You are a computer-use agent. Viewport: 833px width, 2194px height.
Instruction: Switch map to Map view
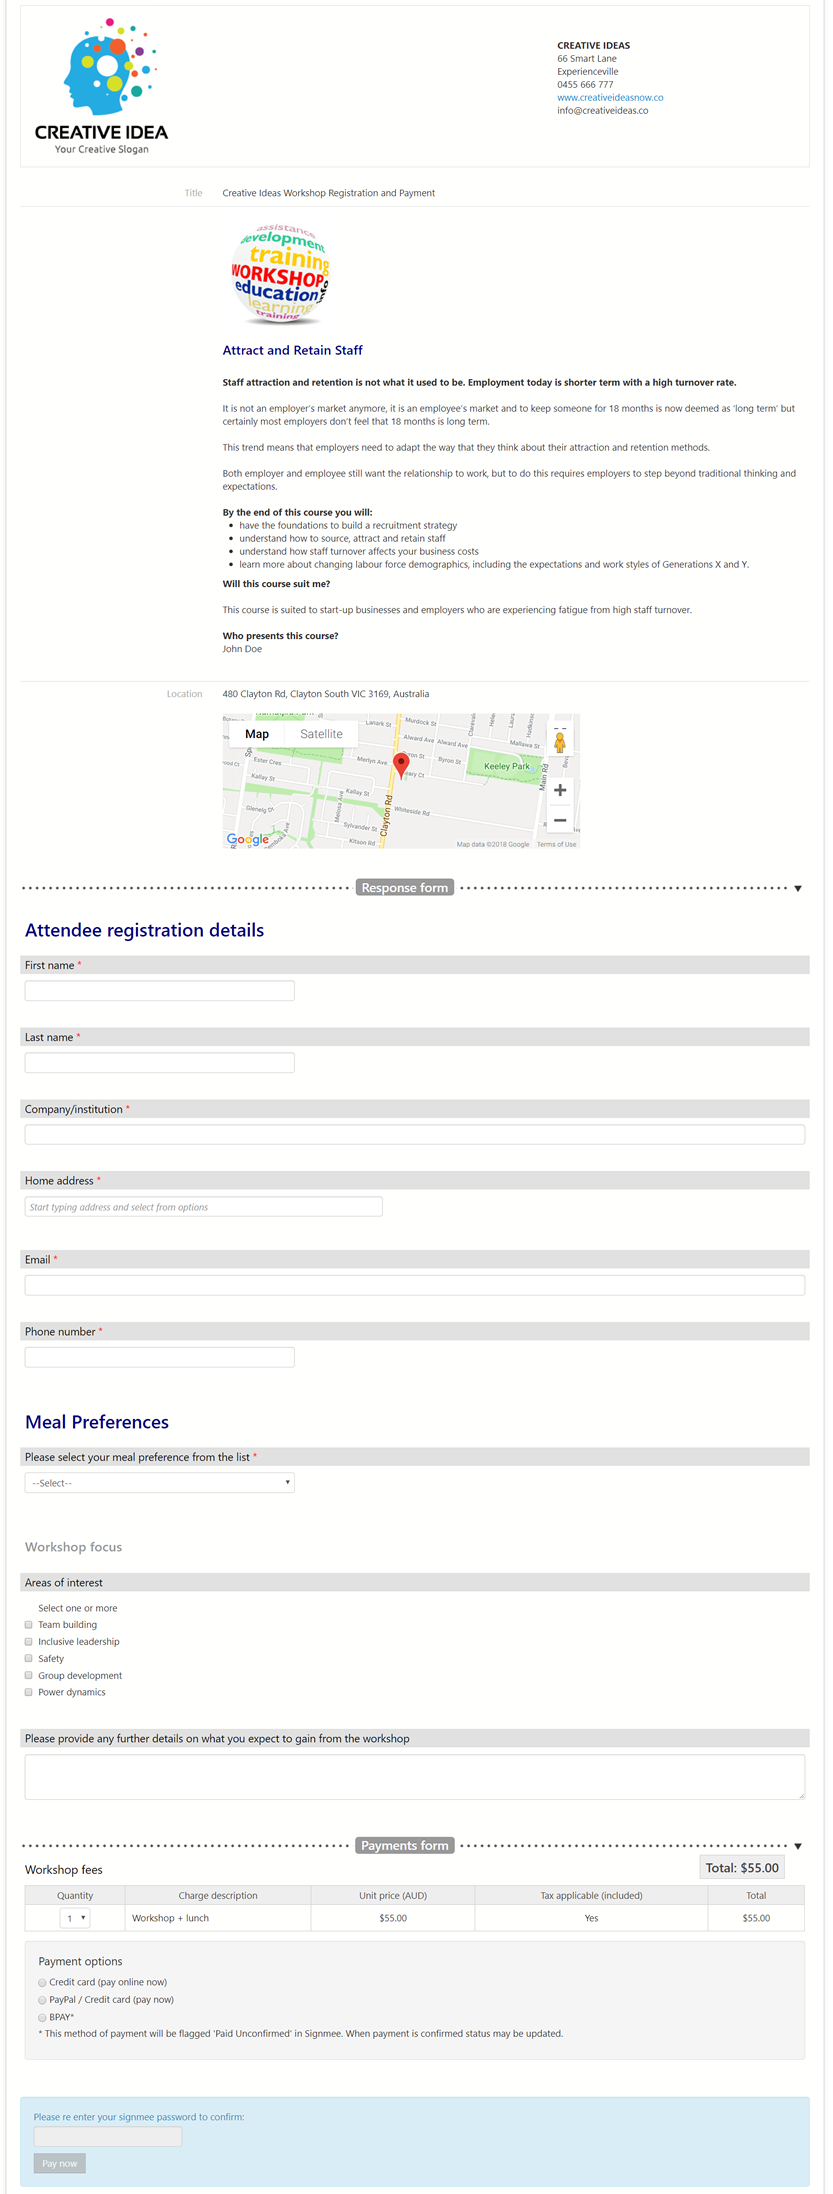(x=257, y=734)
